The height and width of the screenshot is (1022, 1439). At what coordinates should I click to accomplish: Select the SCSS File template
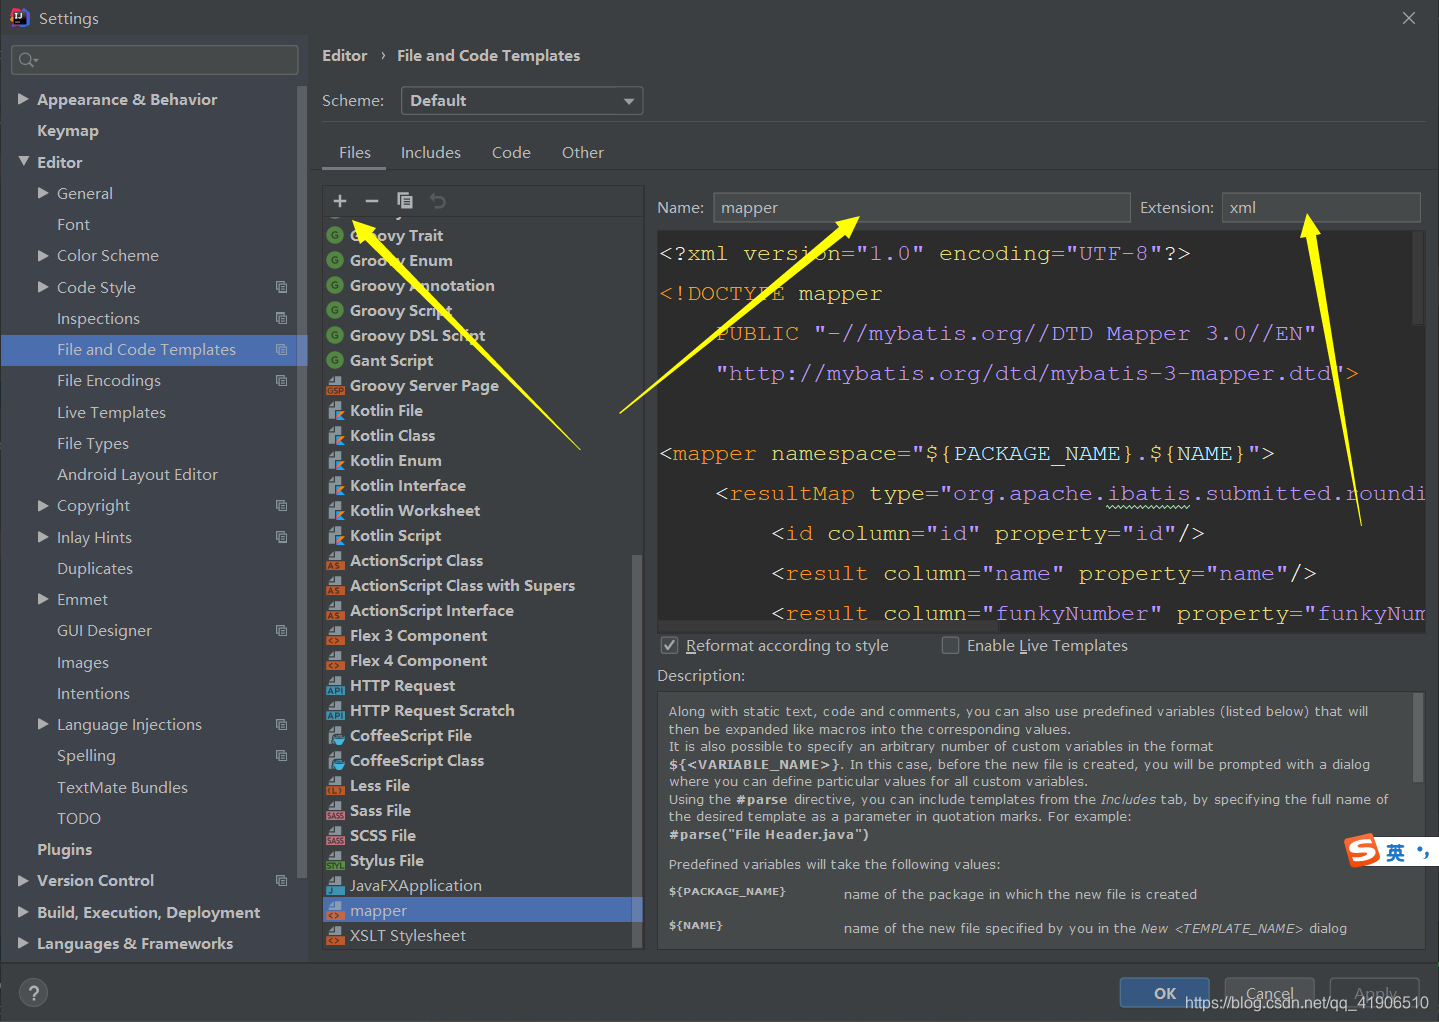[x=383, y=835]
